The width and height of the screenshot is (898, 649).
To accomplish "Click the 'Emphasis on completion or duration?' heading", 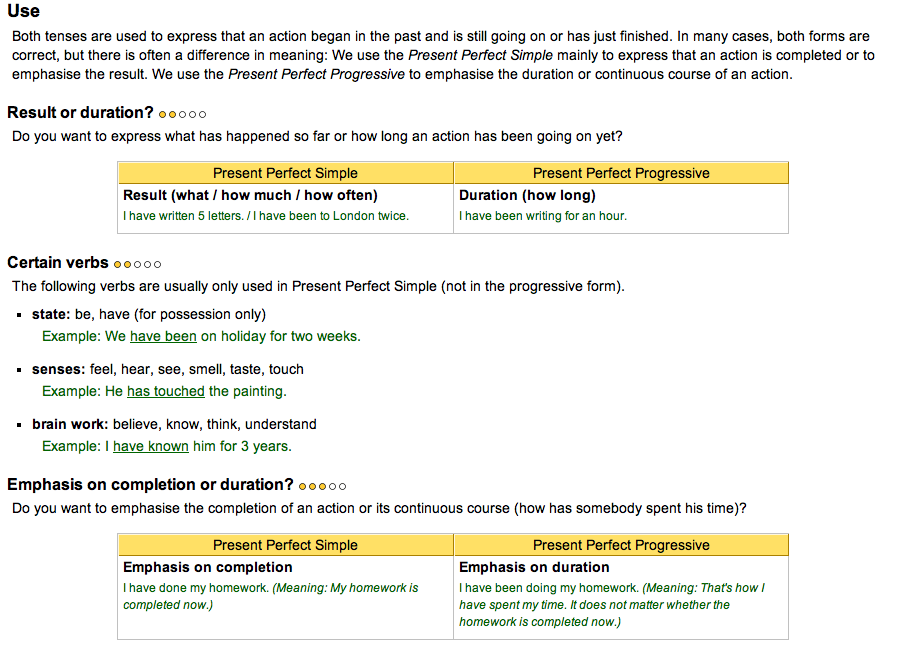I will coord(150,485).
